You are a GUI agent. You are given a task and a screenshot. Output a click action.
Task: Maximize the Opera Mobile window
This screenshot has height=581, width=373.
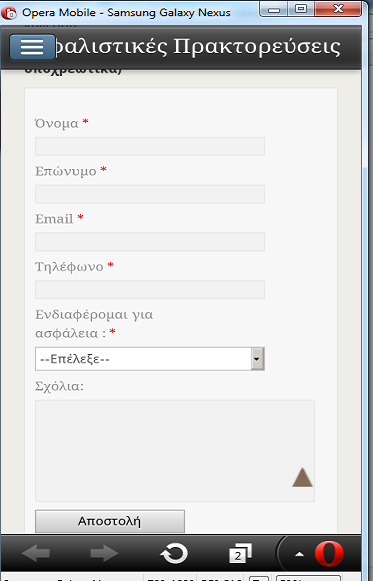(x=301, y=9)
